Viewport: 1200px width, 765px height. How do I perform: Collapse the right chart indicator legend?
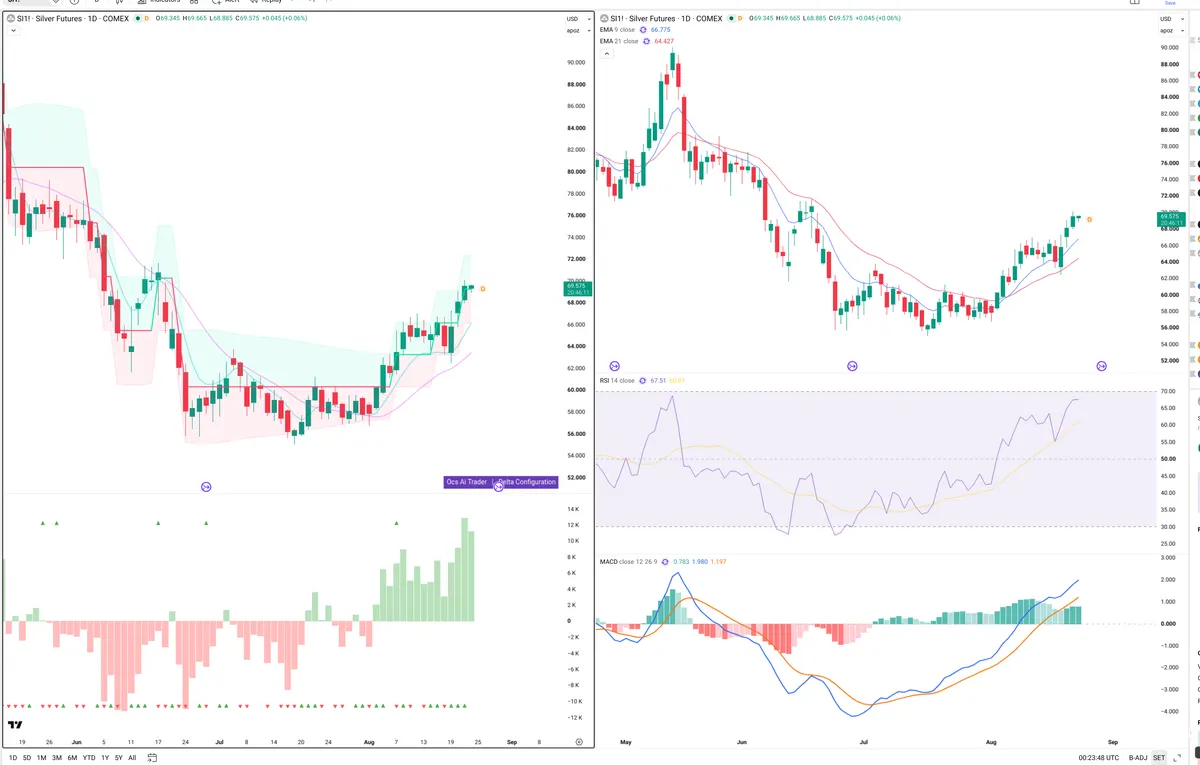(605, 54)
